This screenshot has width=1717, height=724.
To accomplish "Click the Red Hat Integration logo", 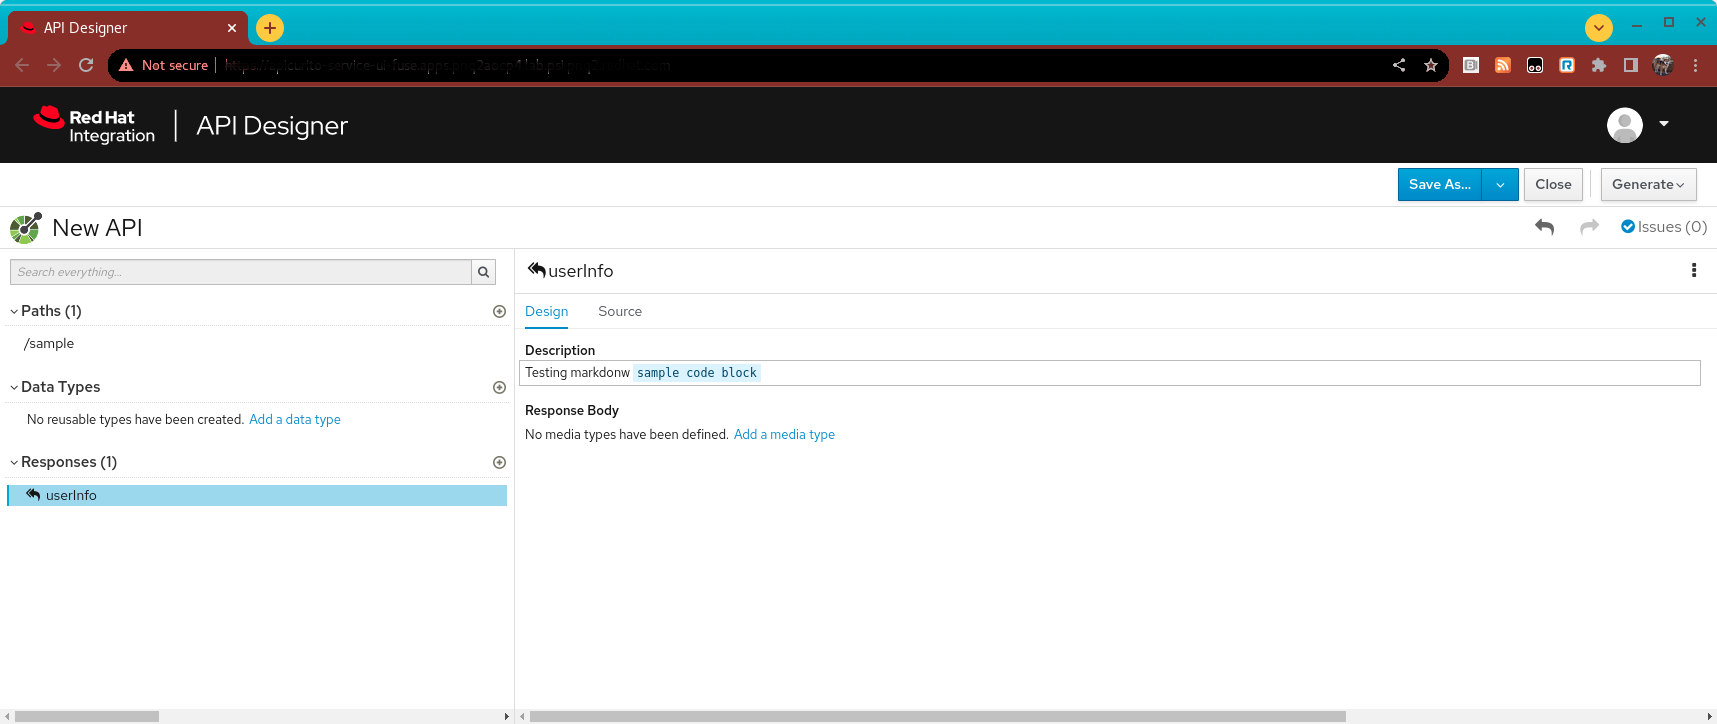I will (x=94, y=125).
